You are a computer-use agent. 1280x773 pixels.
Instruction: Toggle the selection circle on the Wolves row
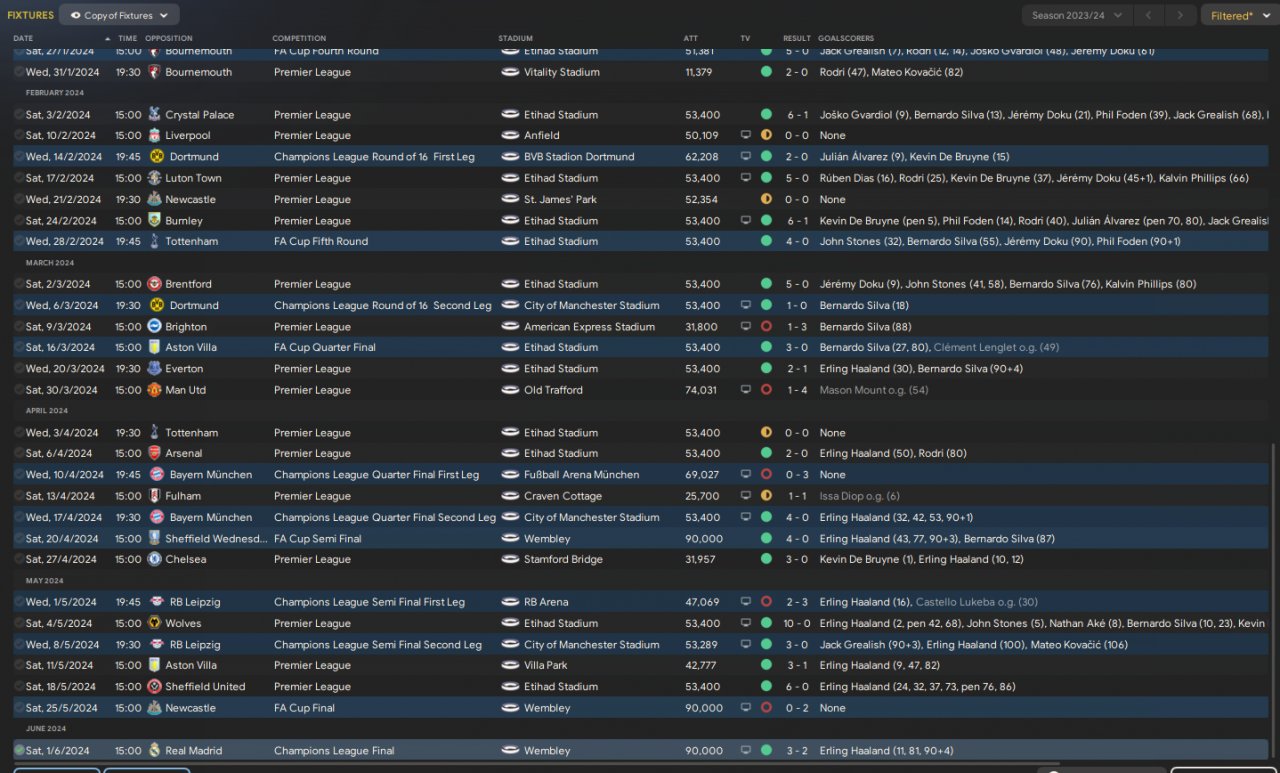tap(19, 624)
